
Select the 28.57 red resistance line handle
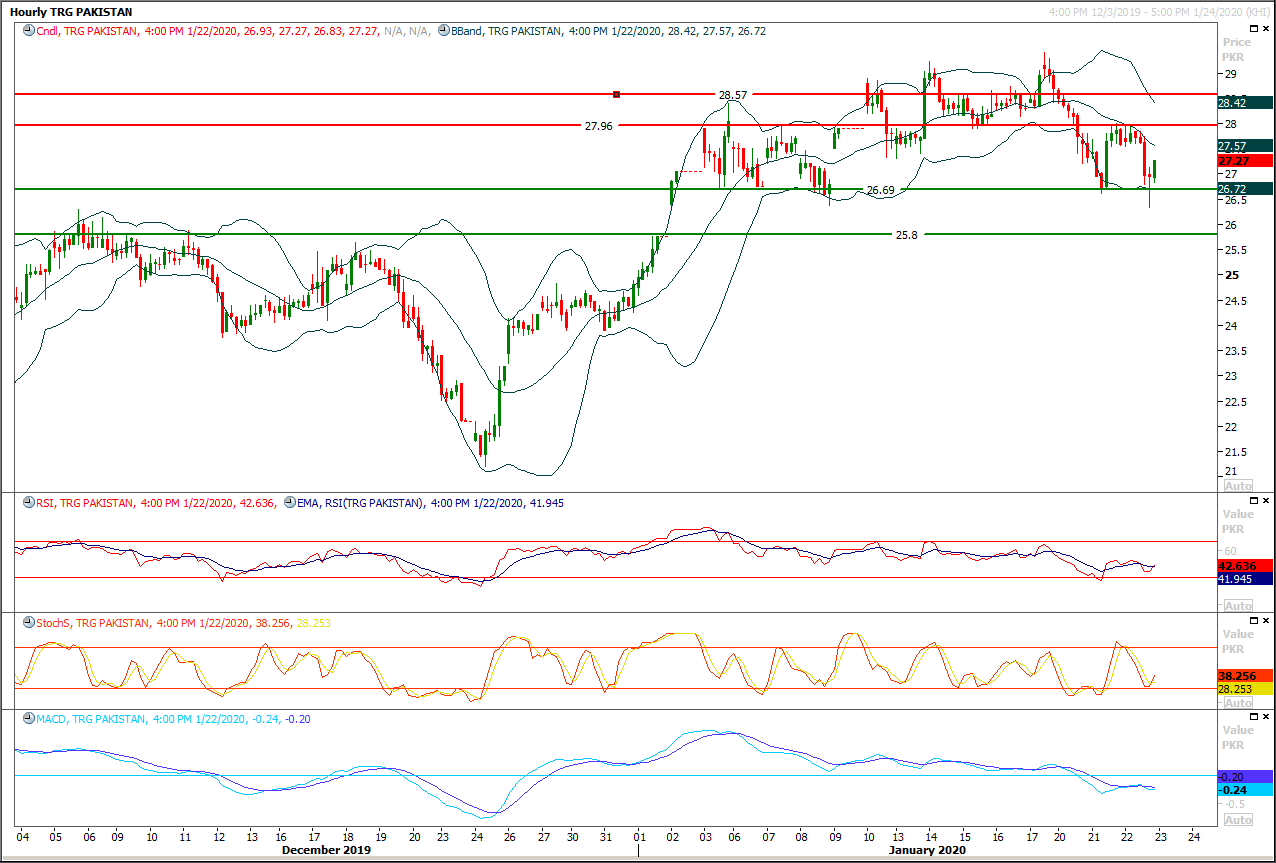tap(617, 94)
